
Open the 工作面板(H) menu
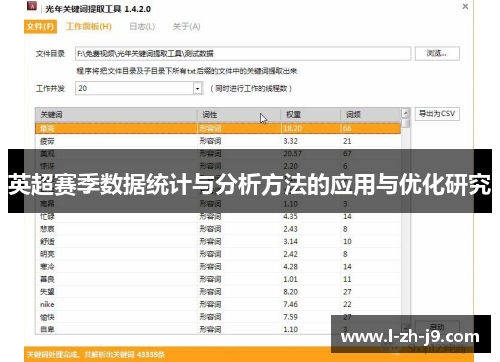(x=89, y=26)
